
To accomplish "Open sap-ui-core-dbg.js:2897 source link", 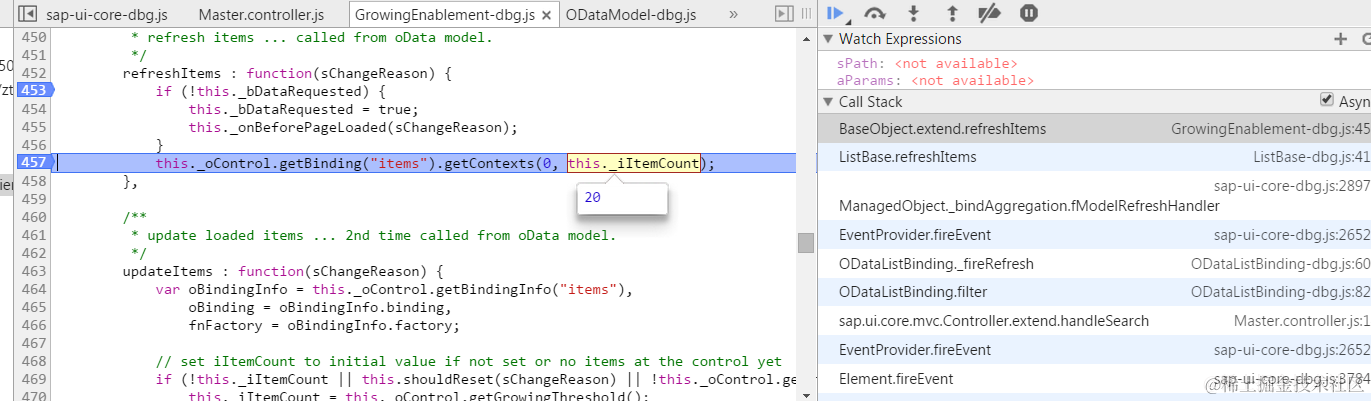I will click(1291, 186).
